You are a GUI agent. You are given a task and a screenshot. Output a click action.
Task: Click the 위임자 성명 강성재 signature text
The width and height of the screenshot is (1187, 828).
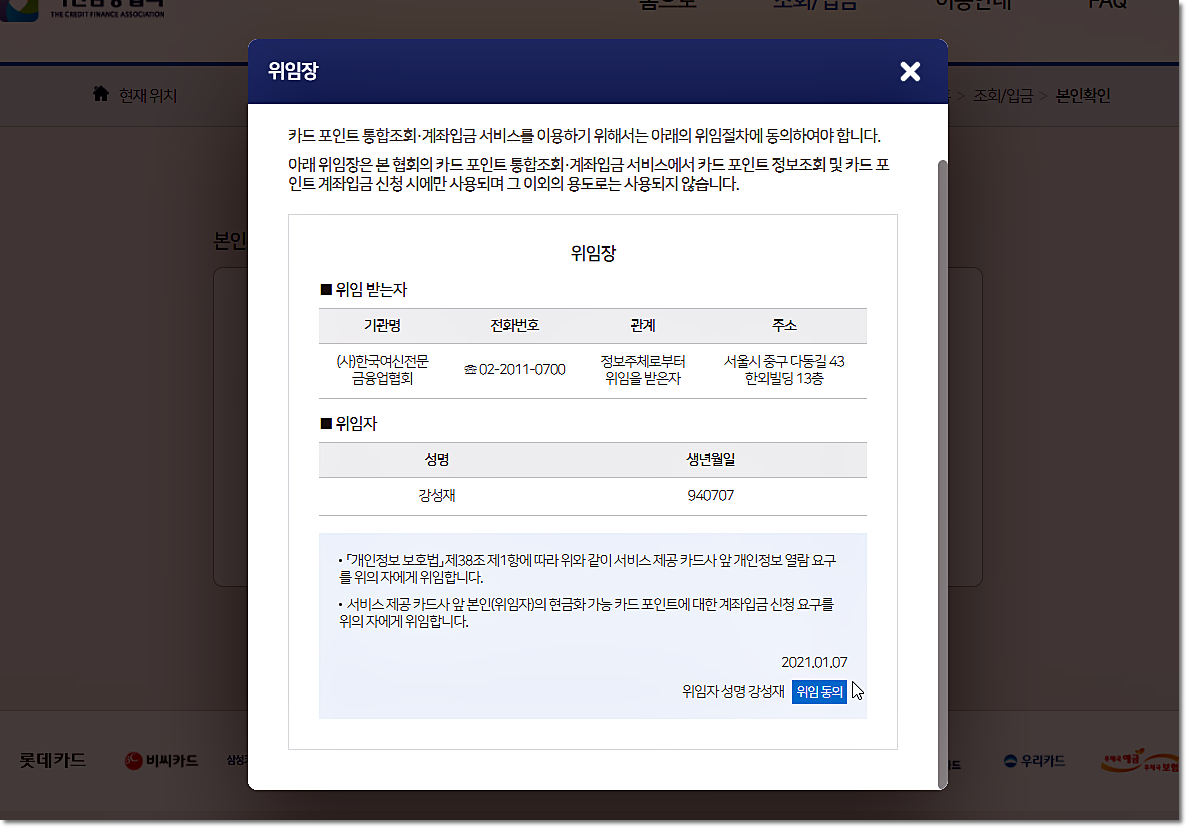733,691
